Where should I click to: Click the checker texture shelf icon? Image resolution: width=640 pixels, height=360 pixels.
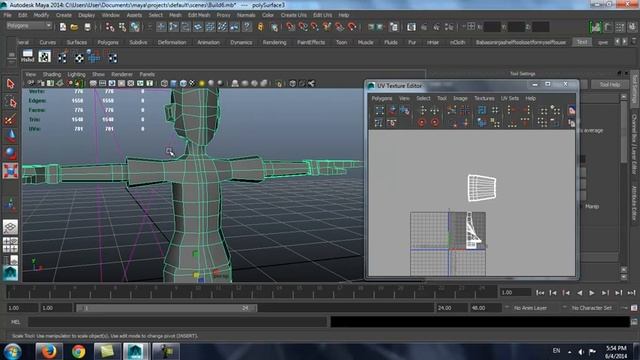coord(44,57)
